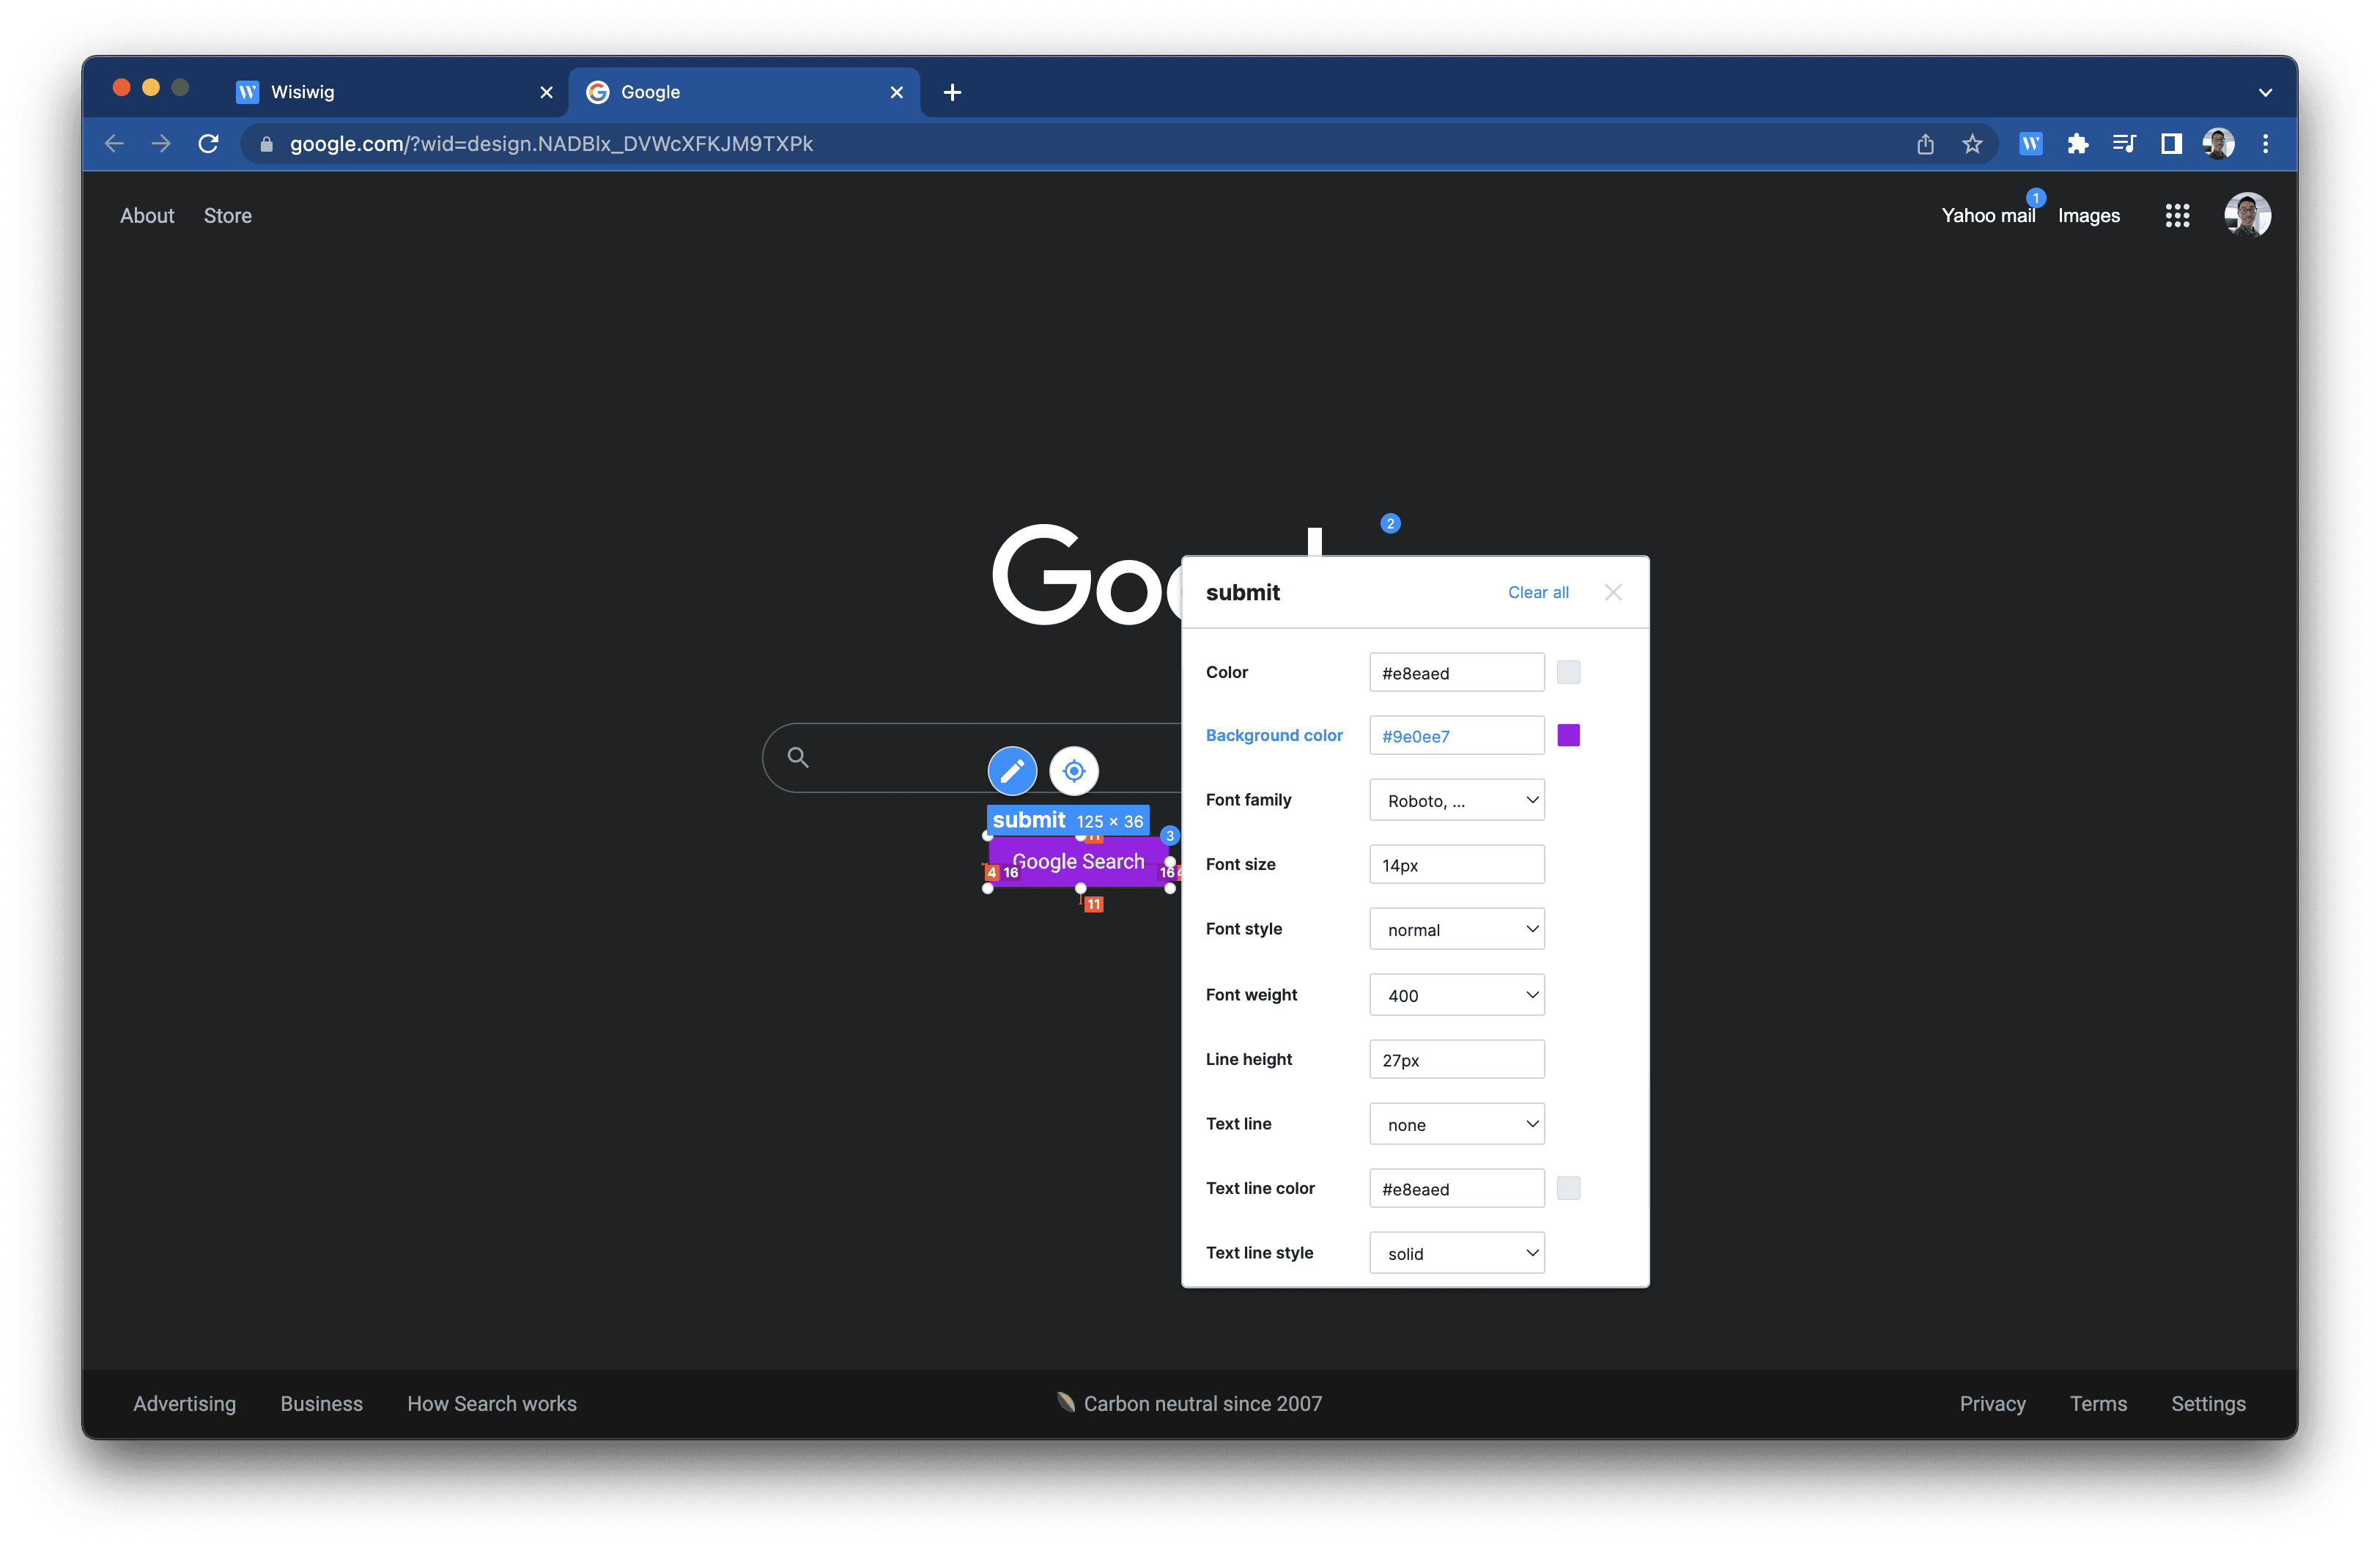Click the Color hex input field
This screenshot has height=1548, width=2380.
(x=1457, y=672)
